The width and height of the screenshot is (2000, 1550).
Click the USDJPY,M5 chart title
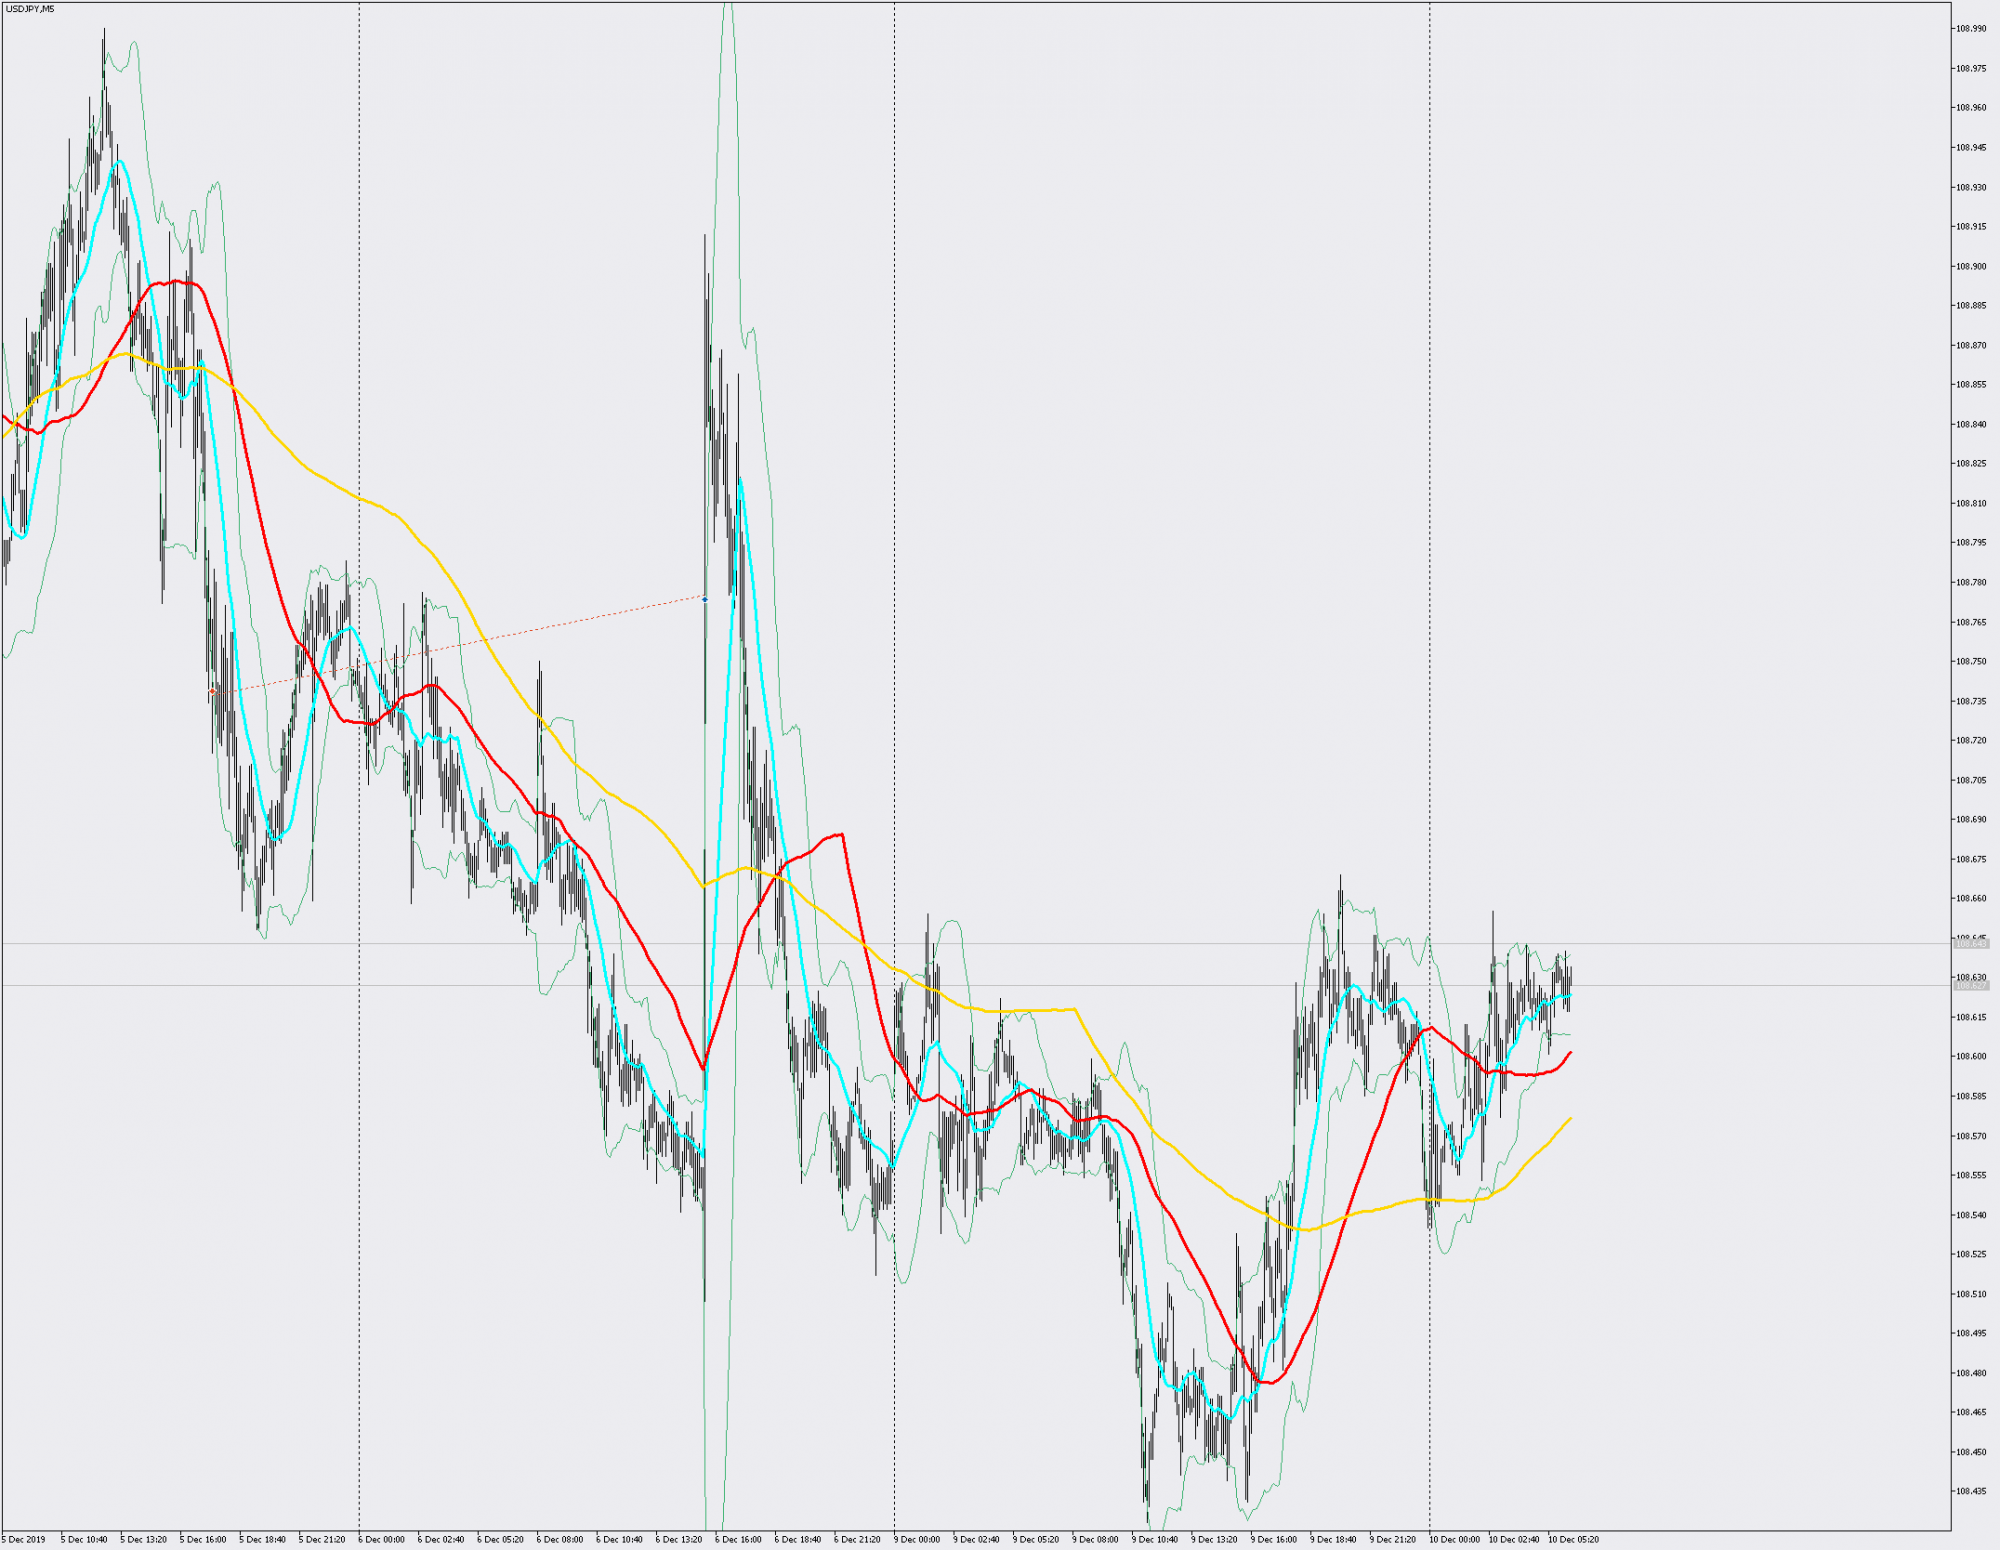[29, 9]
